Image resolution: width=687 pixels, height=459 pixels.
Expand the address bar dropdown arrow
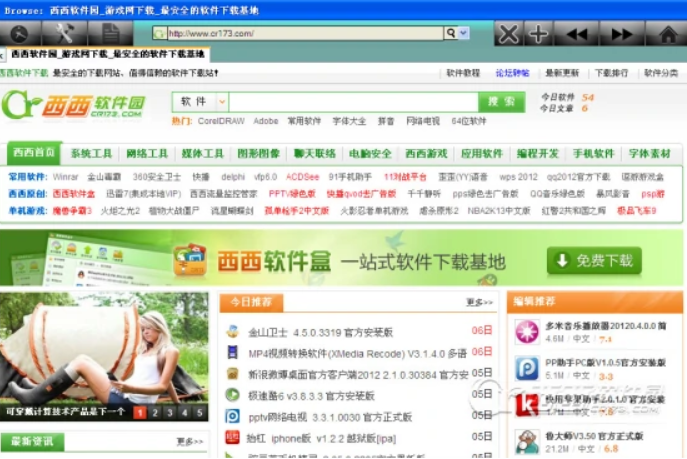click(x=464, y=33)
